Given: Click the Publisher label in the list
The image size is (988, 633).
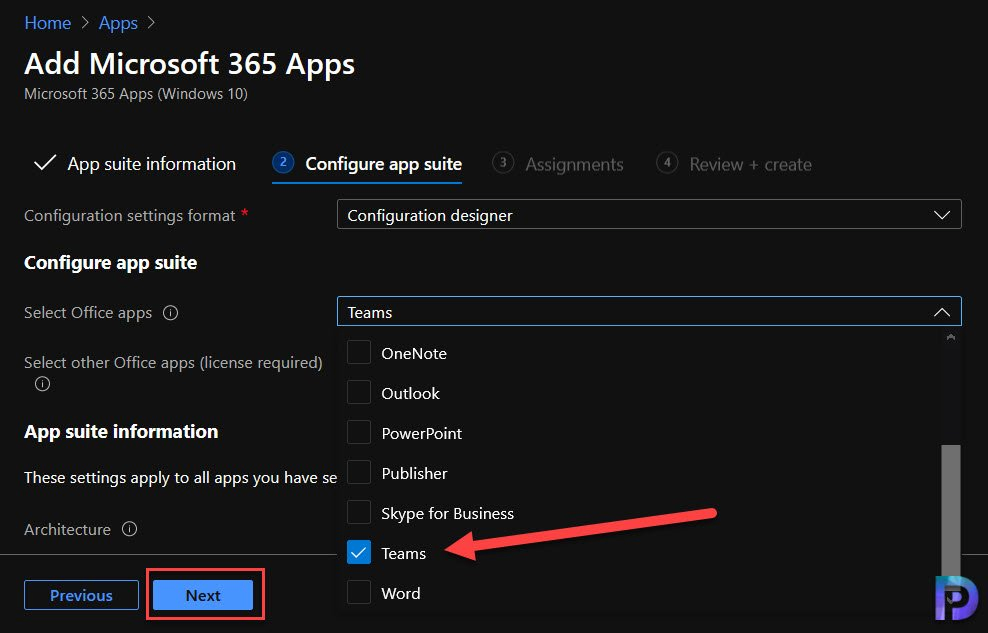Looking at the screenshot, I should pyautogui.click(x=414, y=473).
